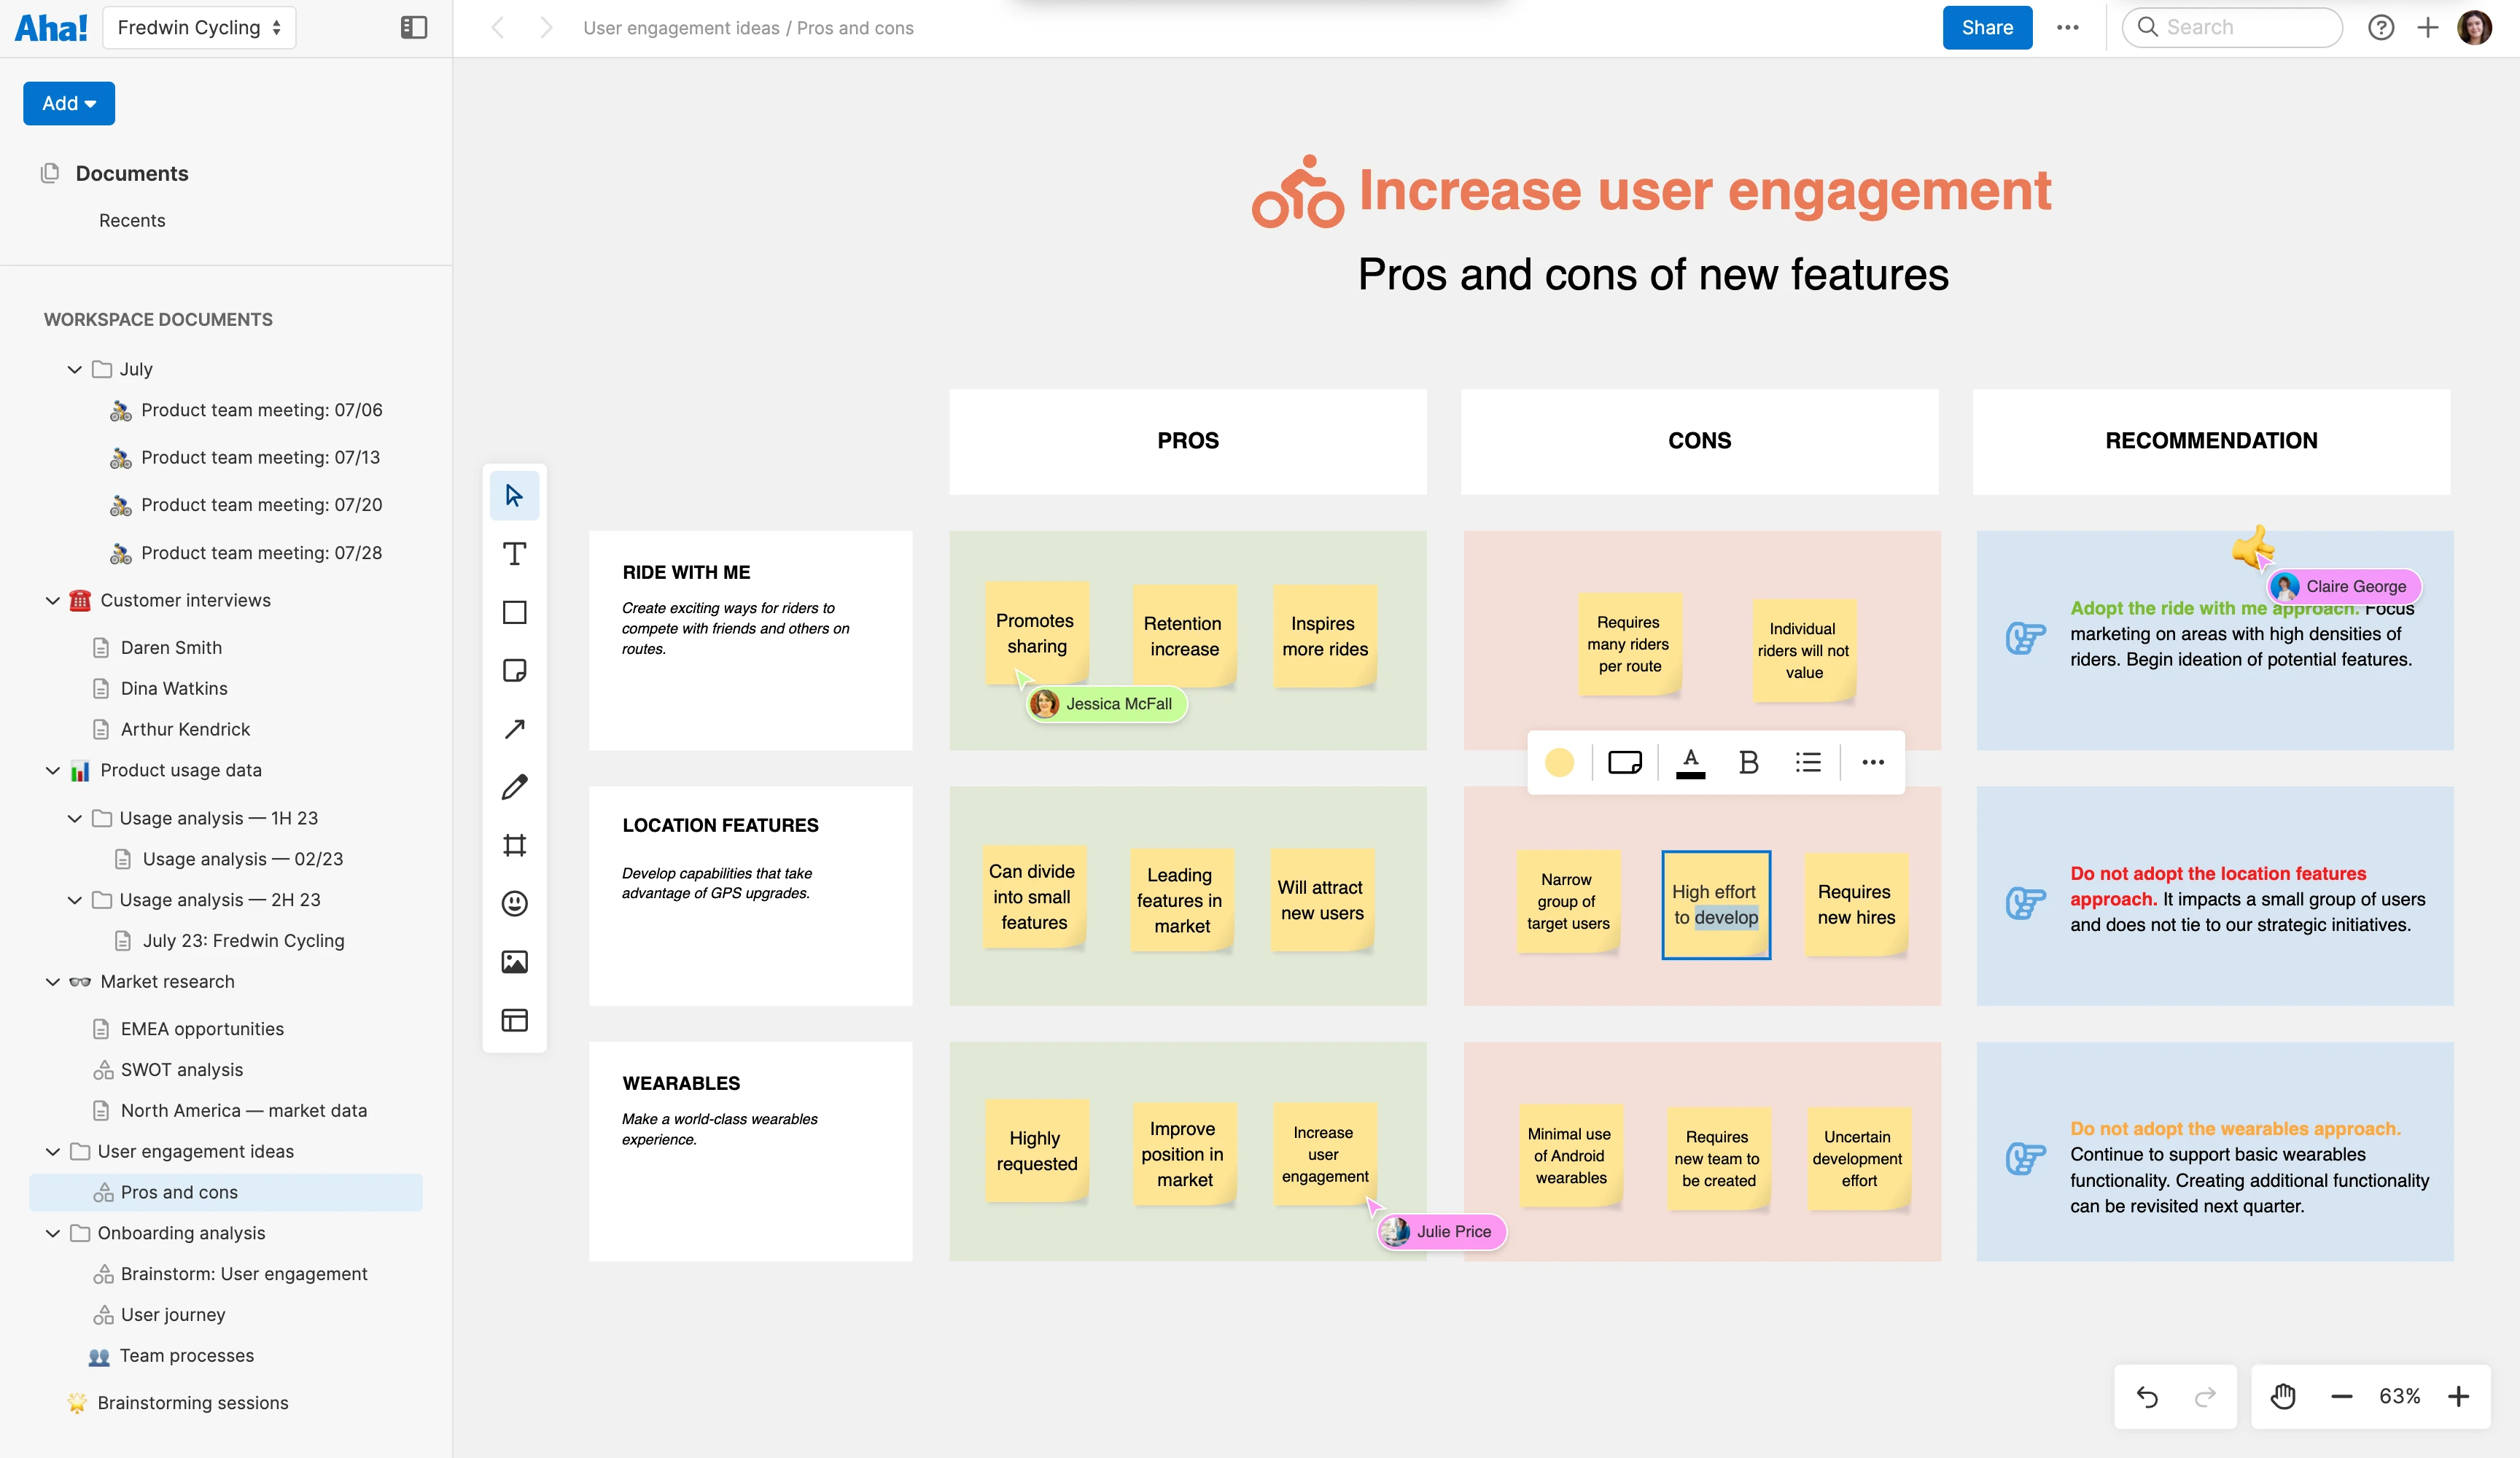Screen dimensions: 2520x1458
Task: Select the insert image tool
Action: pos(514,962)
